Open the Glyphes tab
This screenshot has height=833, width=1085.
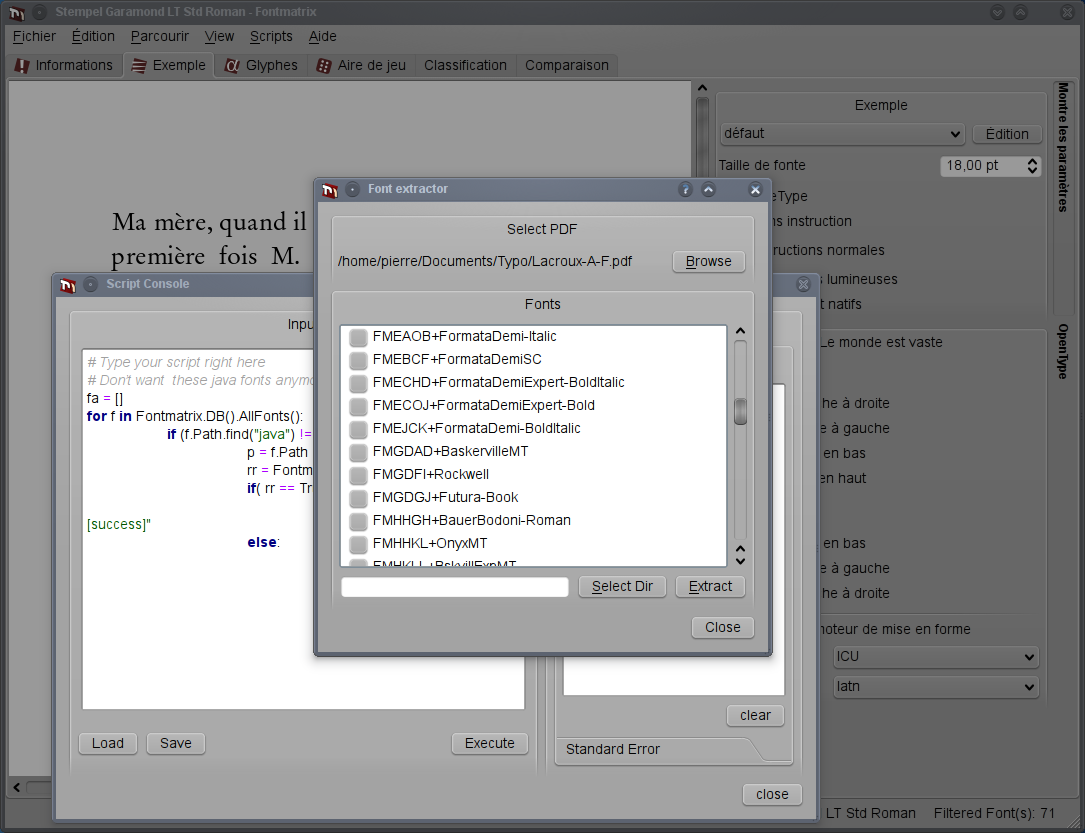262,65
